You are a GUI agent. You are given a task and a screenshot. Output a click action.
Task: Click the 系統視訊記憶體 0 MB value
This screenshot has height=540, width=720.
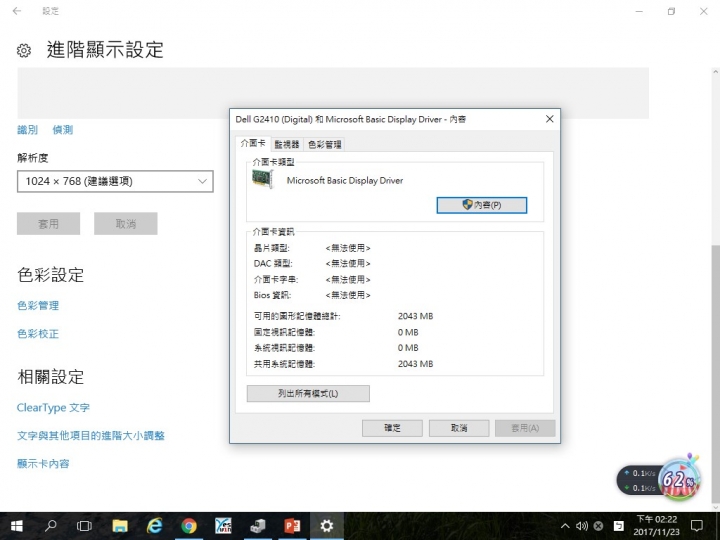[x=408, y=348]
